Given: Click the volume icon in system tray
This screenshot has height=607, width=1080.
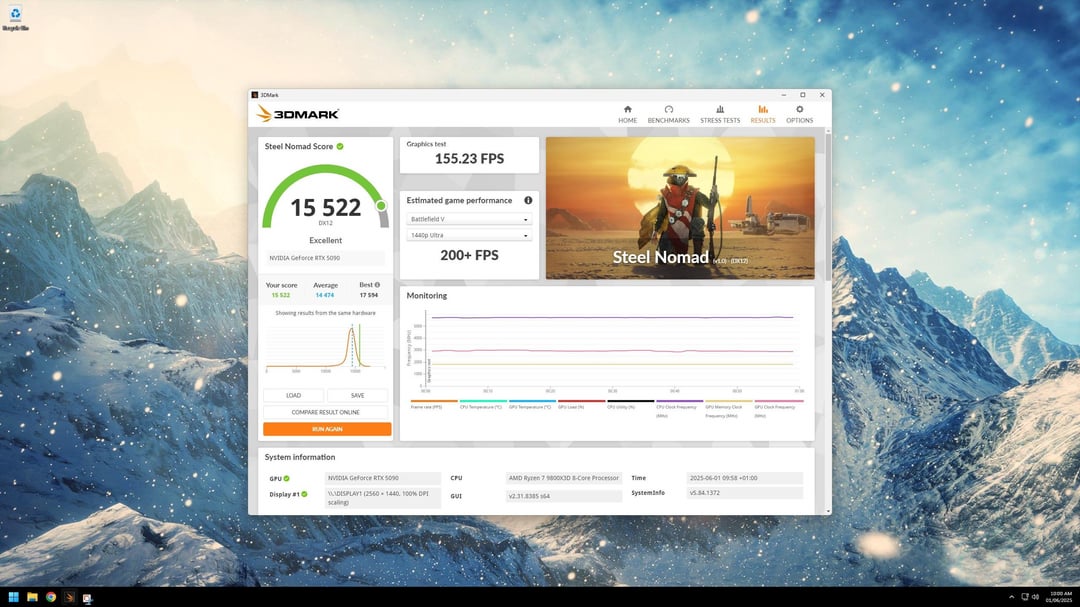Looking at the screenshot, I should 1035,597.
